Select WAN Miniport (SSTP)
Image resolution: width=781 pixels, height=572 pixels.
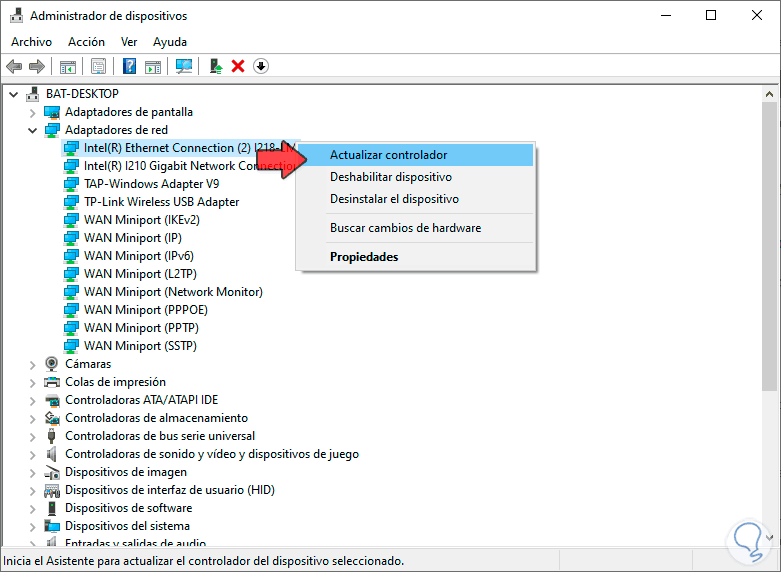140,345
